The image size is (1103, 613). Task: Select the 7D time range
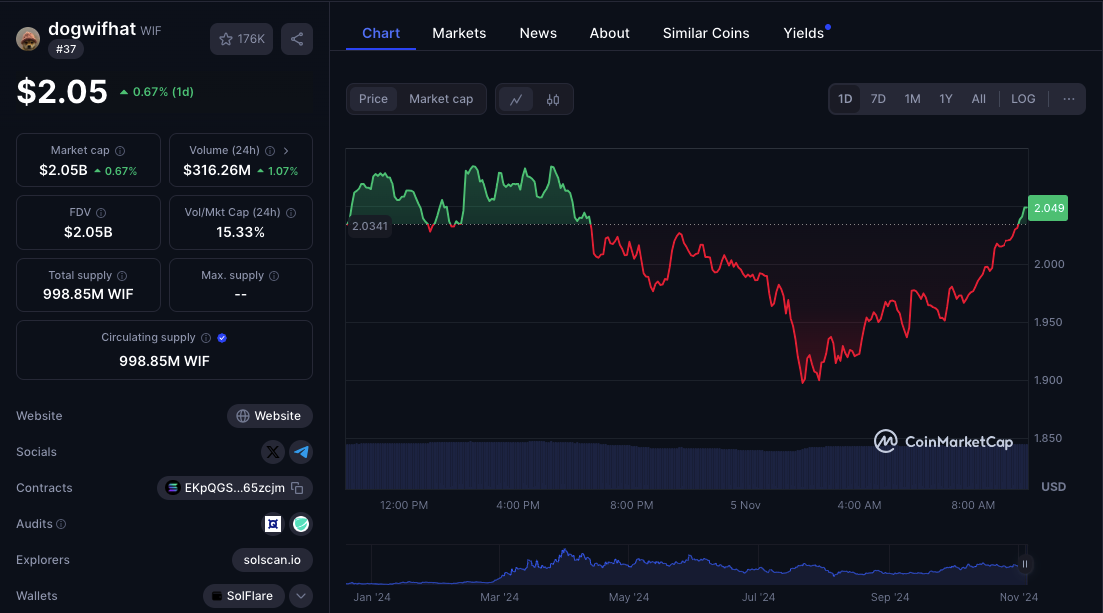pos(878,99)
